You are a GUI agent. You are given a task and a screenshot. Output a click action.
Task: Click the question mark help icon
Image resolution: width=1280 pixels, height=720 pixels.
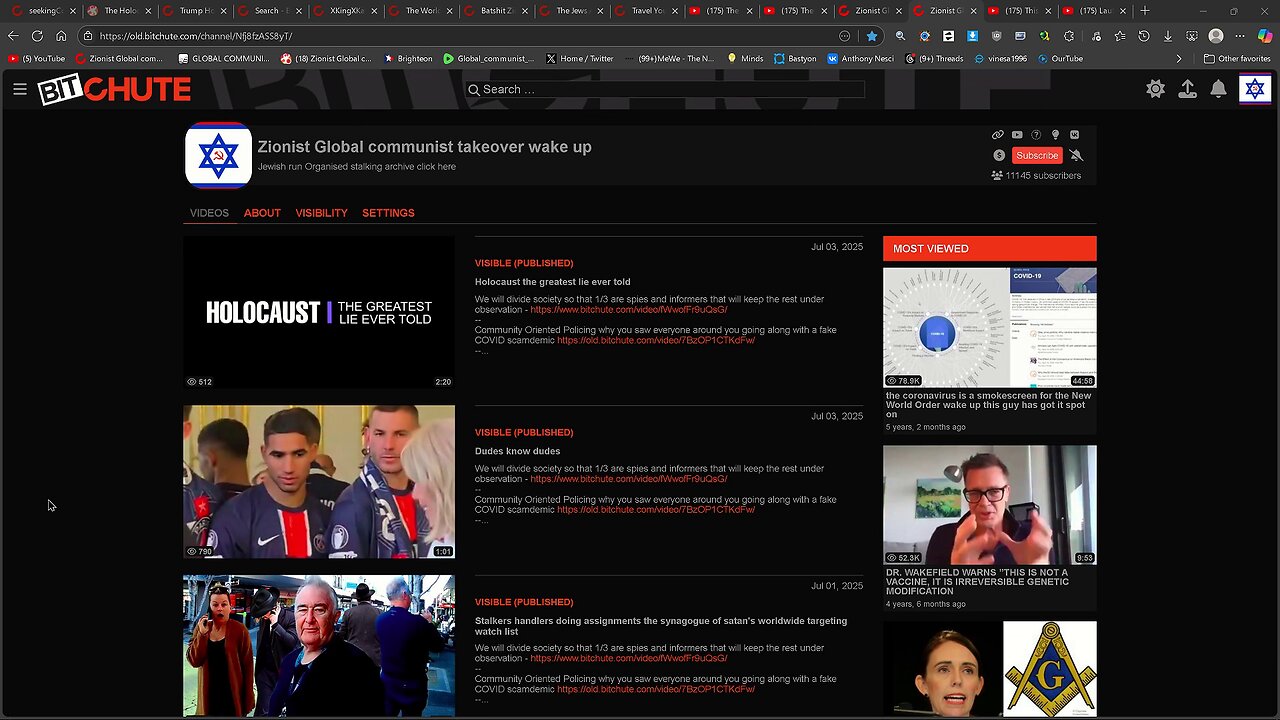(x=1036, y=135)
